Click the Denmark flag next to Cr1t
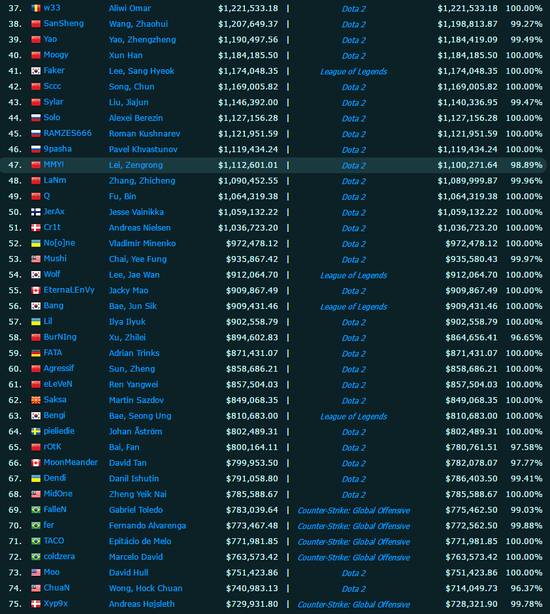The height and width of the screenshot is (614, 550). point(36,228)
